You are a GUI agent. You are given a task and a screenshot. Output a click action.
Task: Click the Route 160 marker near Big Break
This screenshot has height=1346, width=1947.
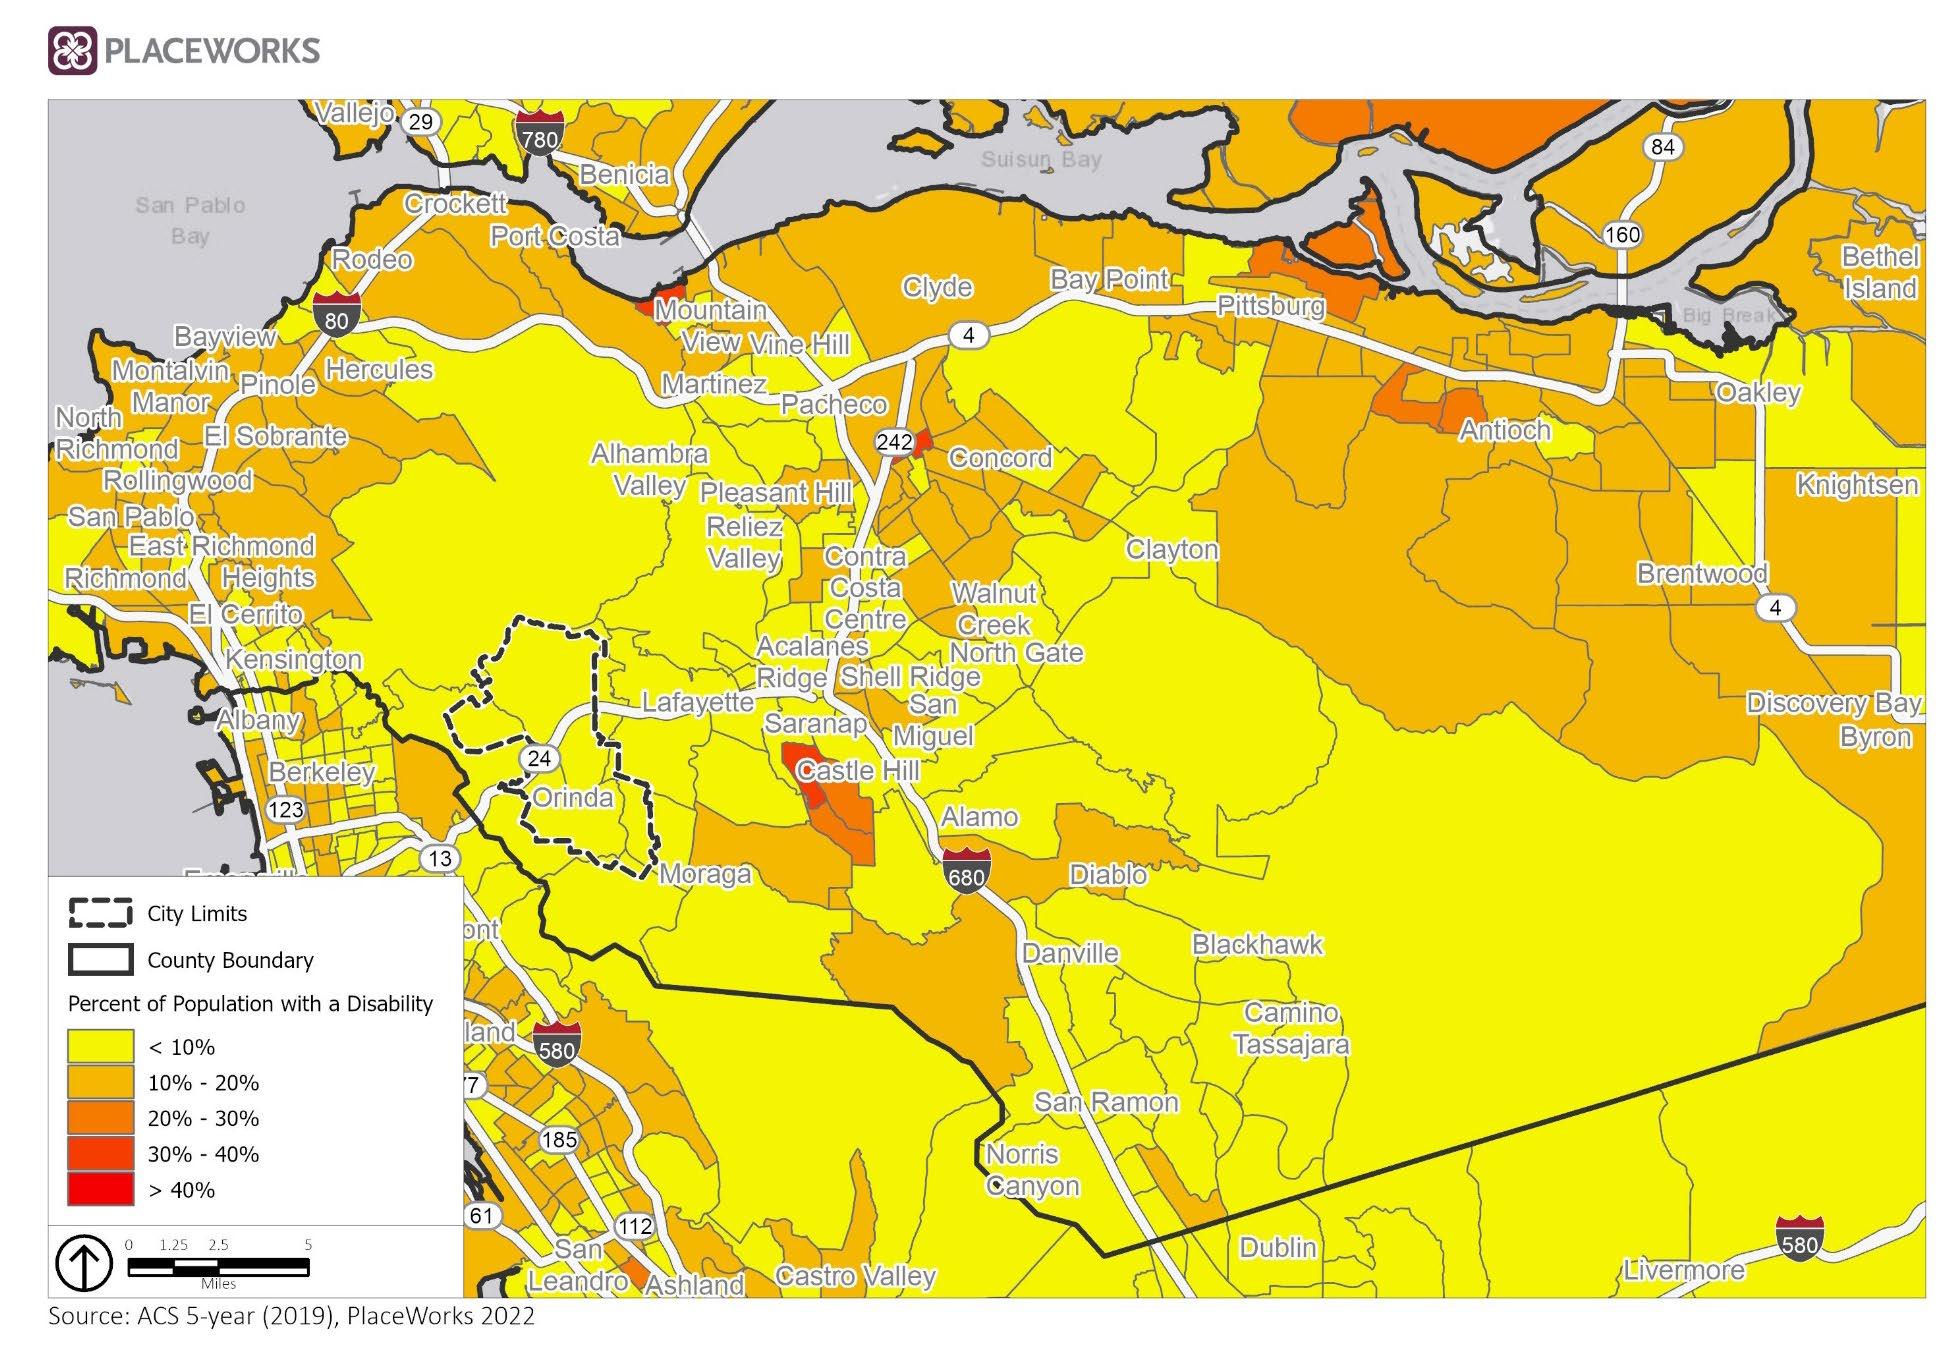coord(1622,235)
